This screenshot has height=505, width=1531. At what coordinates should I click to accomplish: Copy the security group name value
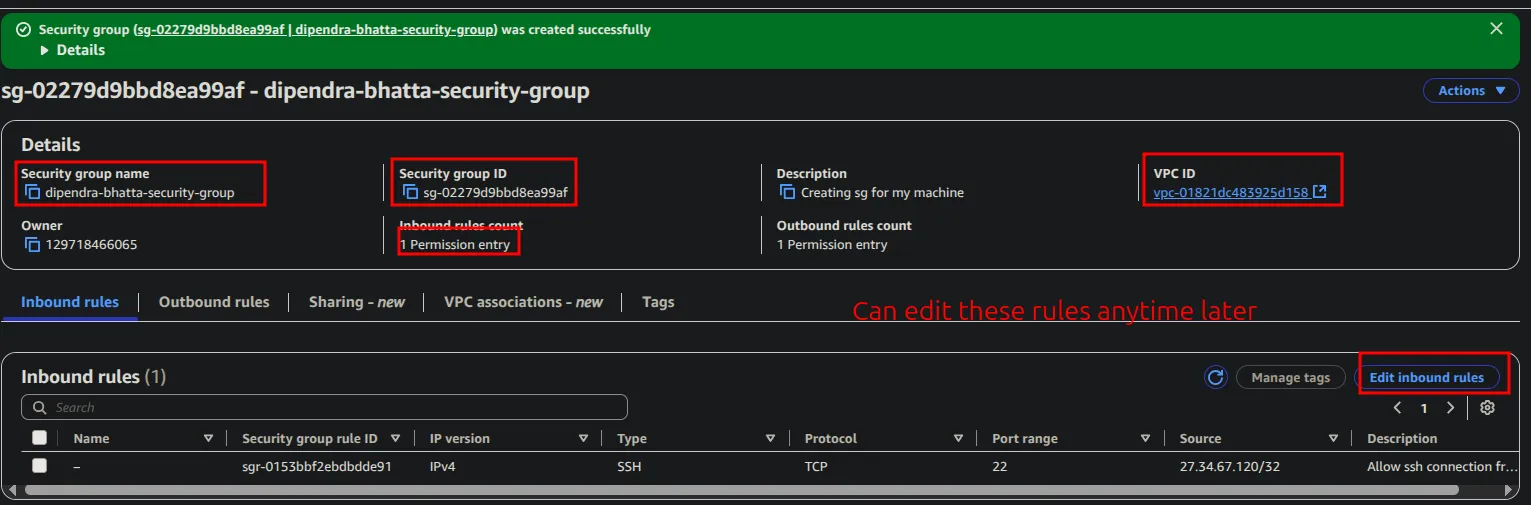(32, 192)
